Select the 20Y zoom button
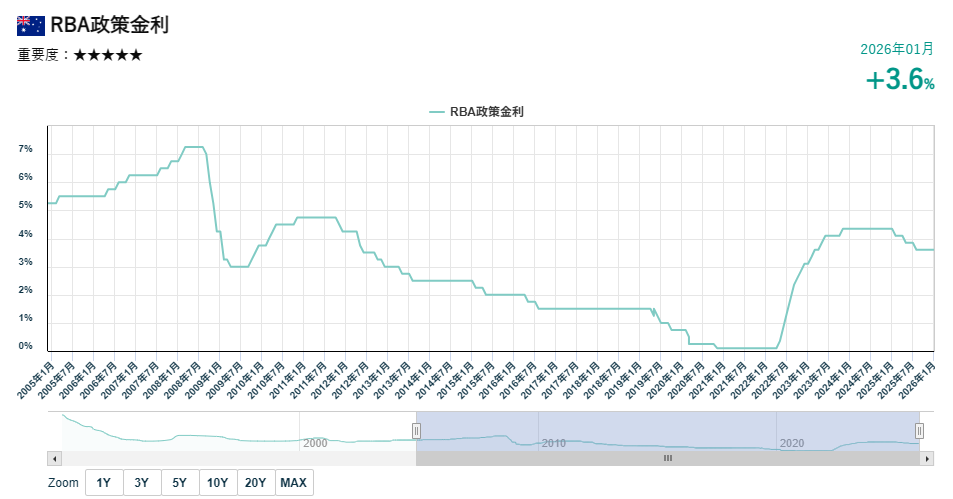The image size is (953, 499). click(256, 483)
